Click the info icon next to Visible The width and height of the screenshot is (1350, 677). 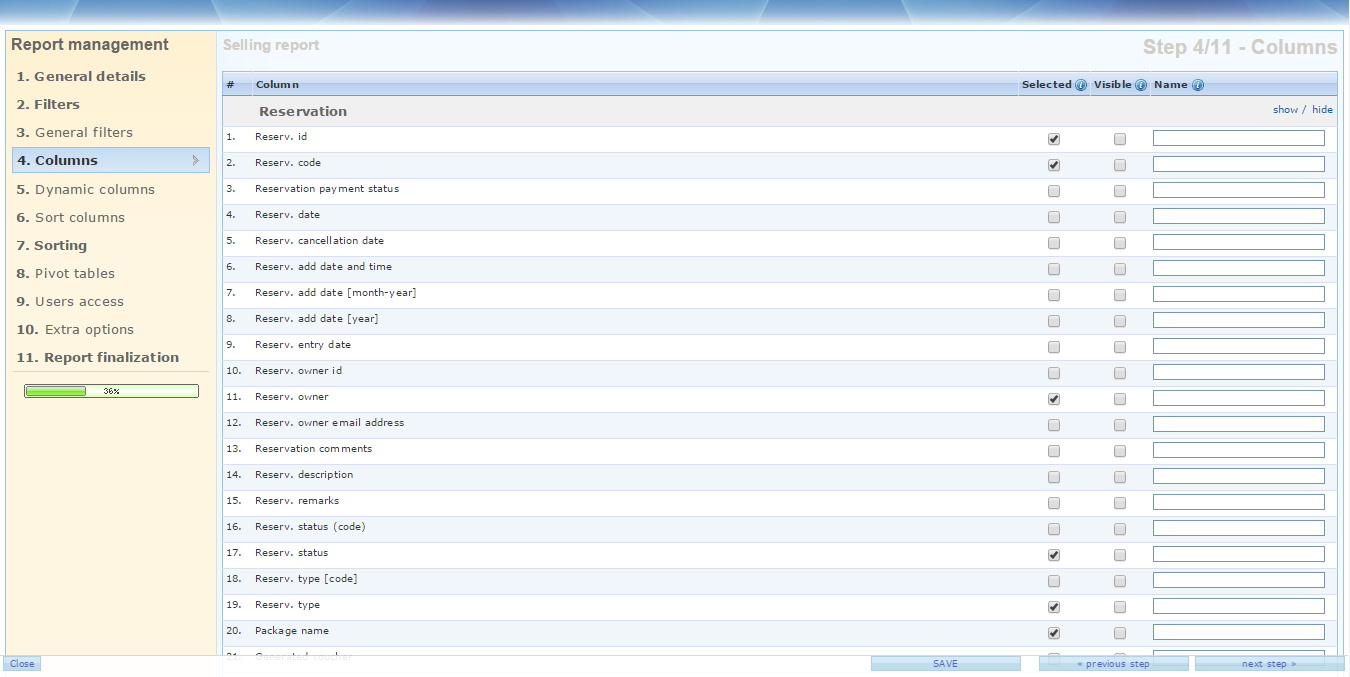(x=1141, y=85)
